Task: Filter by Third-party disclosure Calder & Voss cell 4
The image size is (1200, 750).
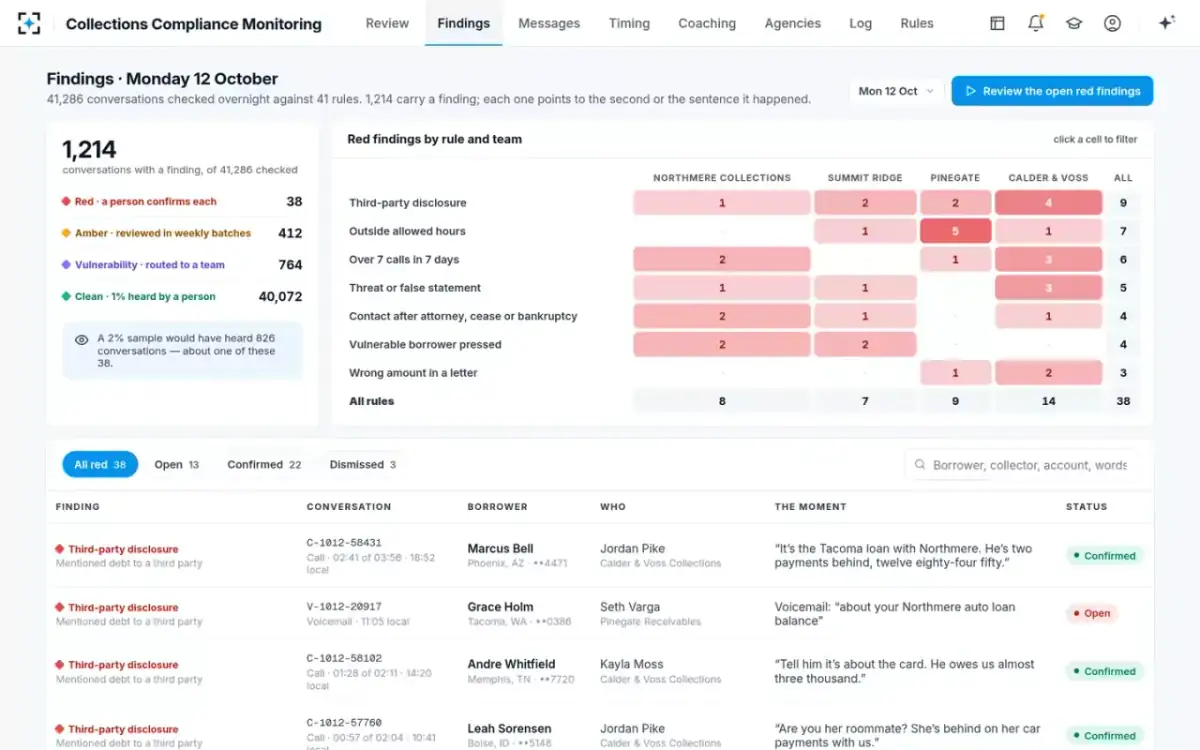Action: (1048, 203)
